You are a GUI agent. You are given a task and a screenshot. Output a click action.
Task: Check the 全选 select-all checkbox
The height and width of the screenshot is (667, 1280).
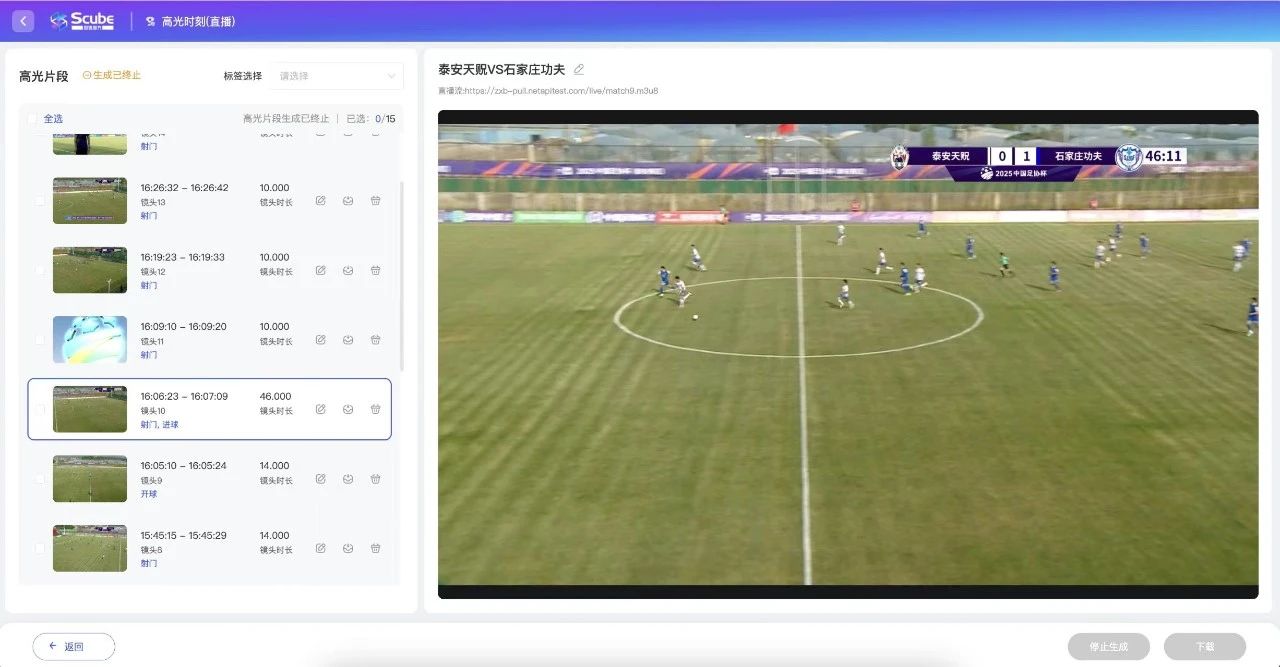click(x=33, y=118)
